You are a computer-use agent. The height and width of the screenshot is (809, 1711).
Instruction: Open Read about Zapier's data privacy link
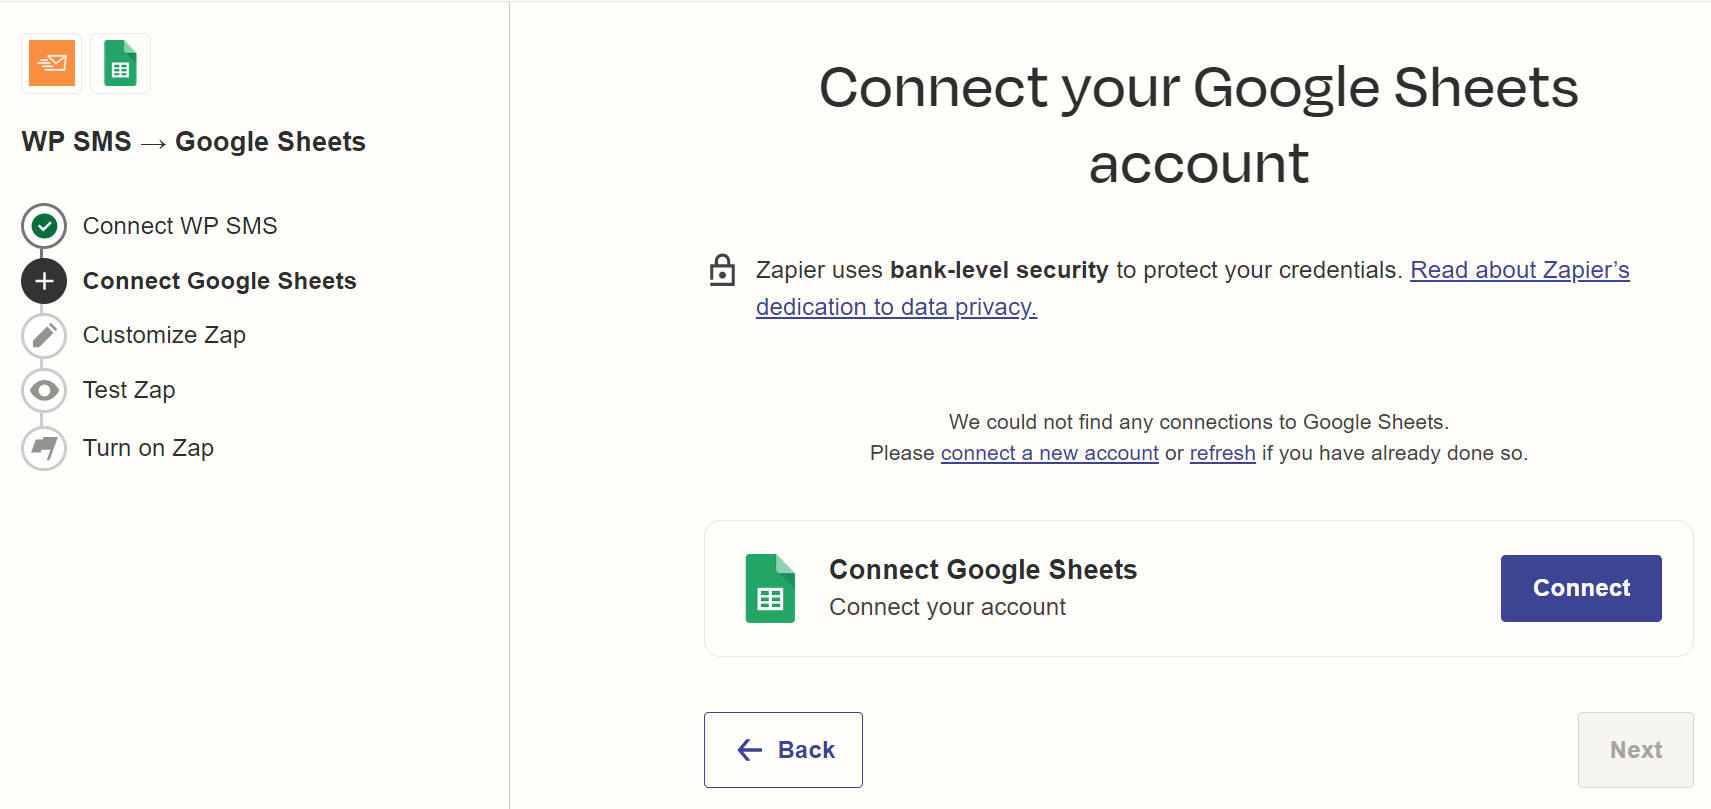coord(1519,270)
